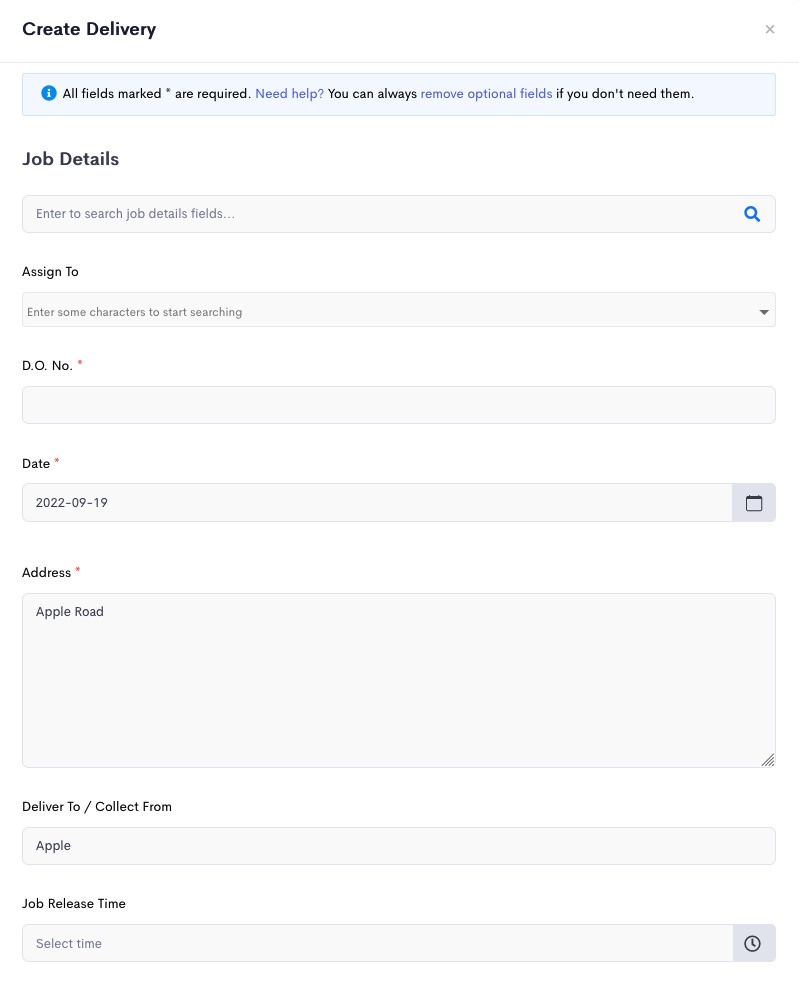Click the Address textarea resize handle
This screenshot has width=799, height=985.
tap(768, 759)
